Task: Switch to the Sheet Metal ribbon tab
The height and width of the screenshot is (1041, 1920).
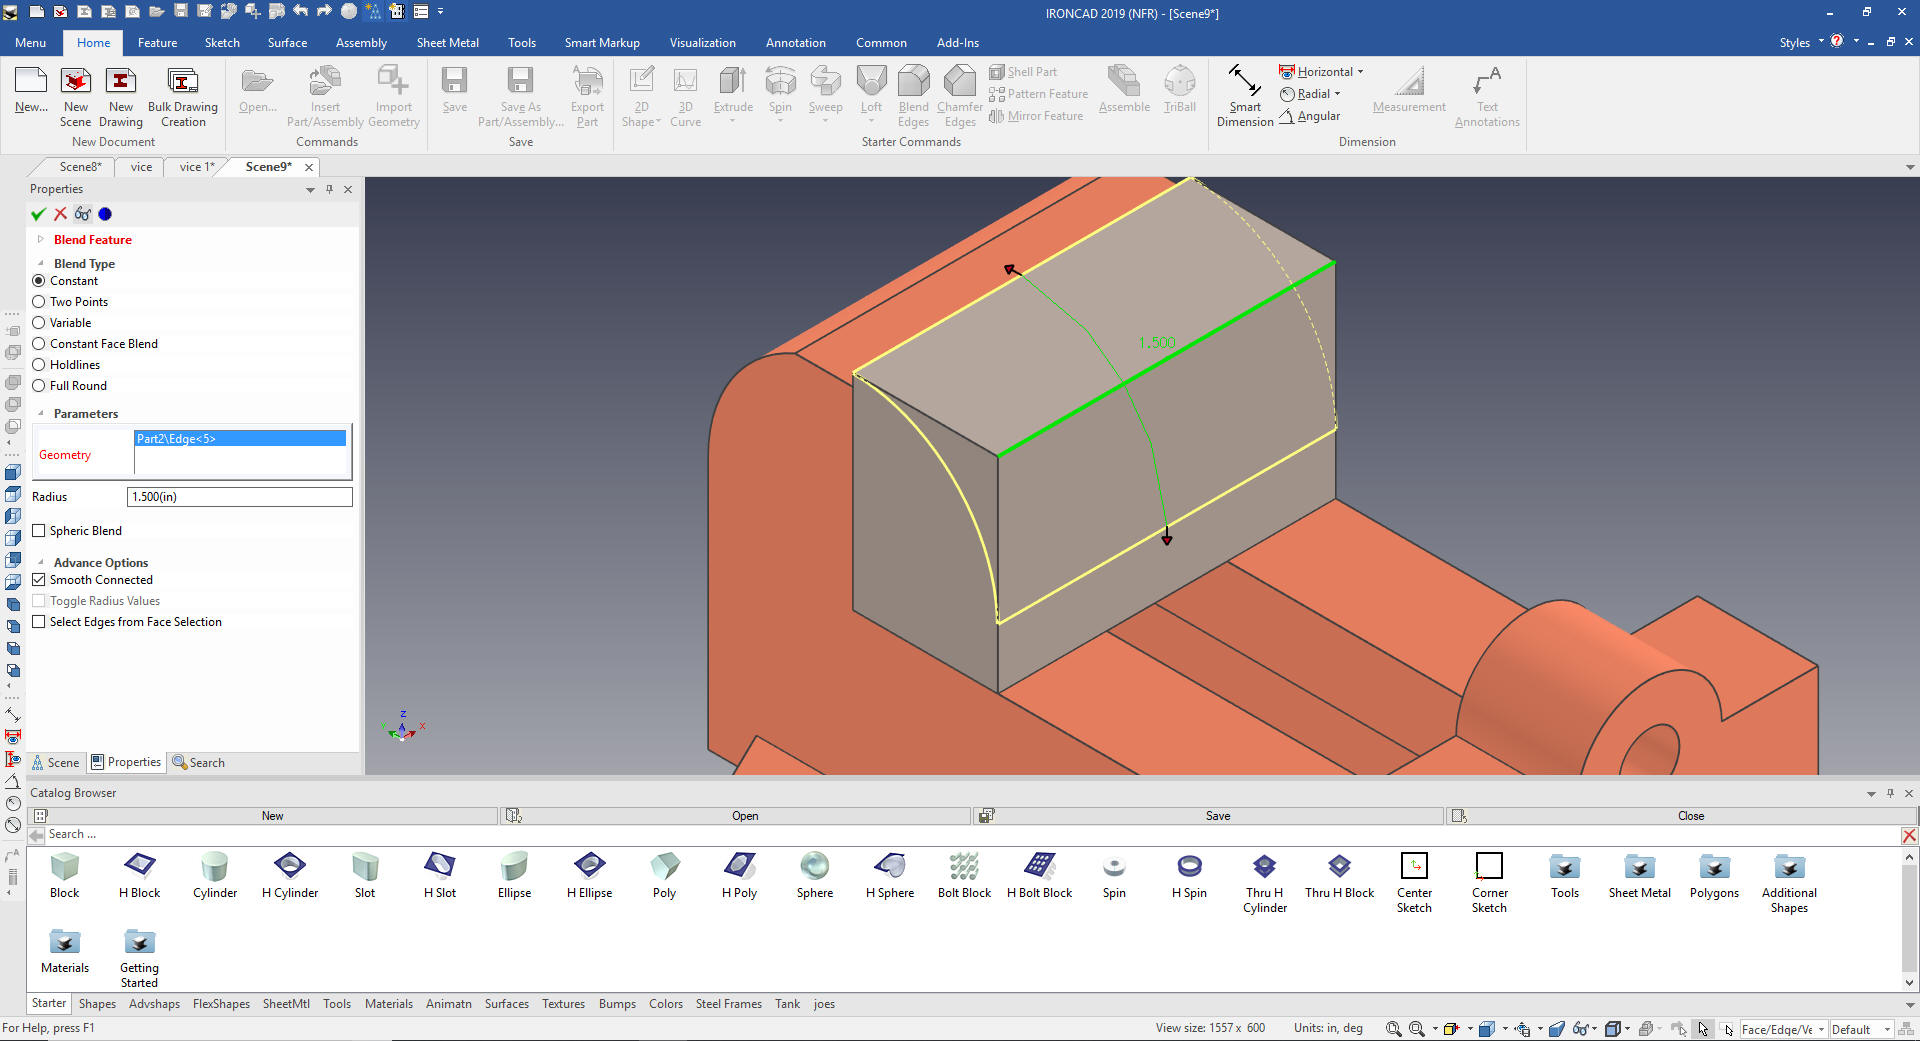Action: (x=447, y=43)
